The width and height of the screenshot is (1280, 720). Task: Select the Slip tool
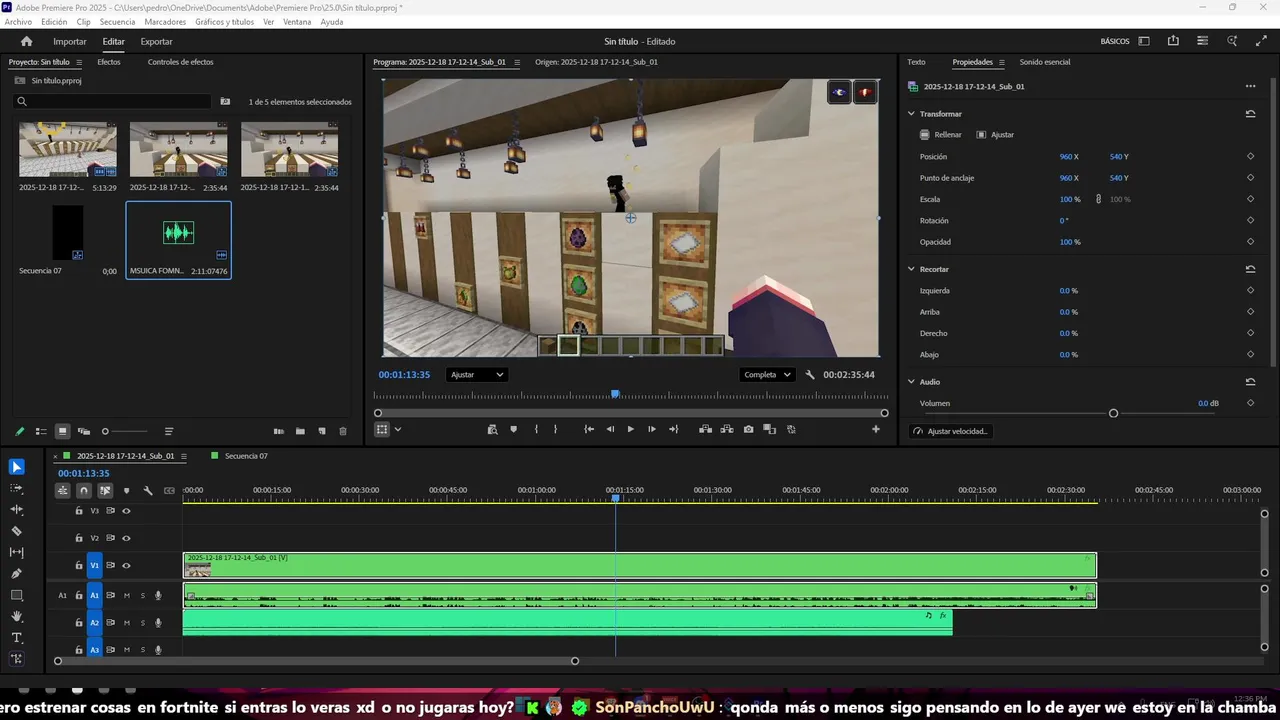click(17, 552)
